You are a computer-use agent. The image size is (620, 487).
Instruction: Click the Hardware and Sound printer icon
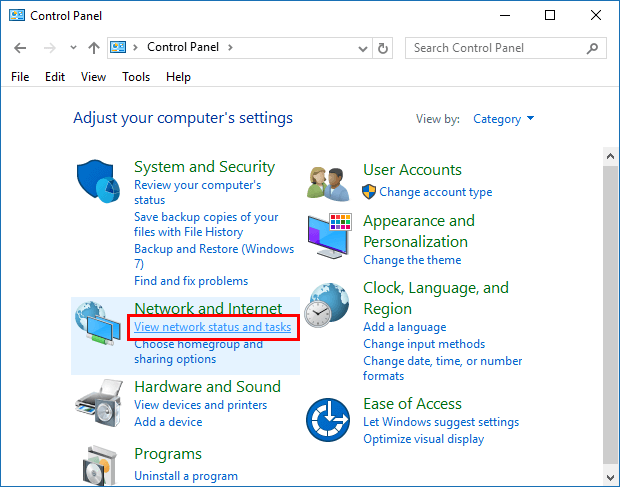[x=99, y=402]
